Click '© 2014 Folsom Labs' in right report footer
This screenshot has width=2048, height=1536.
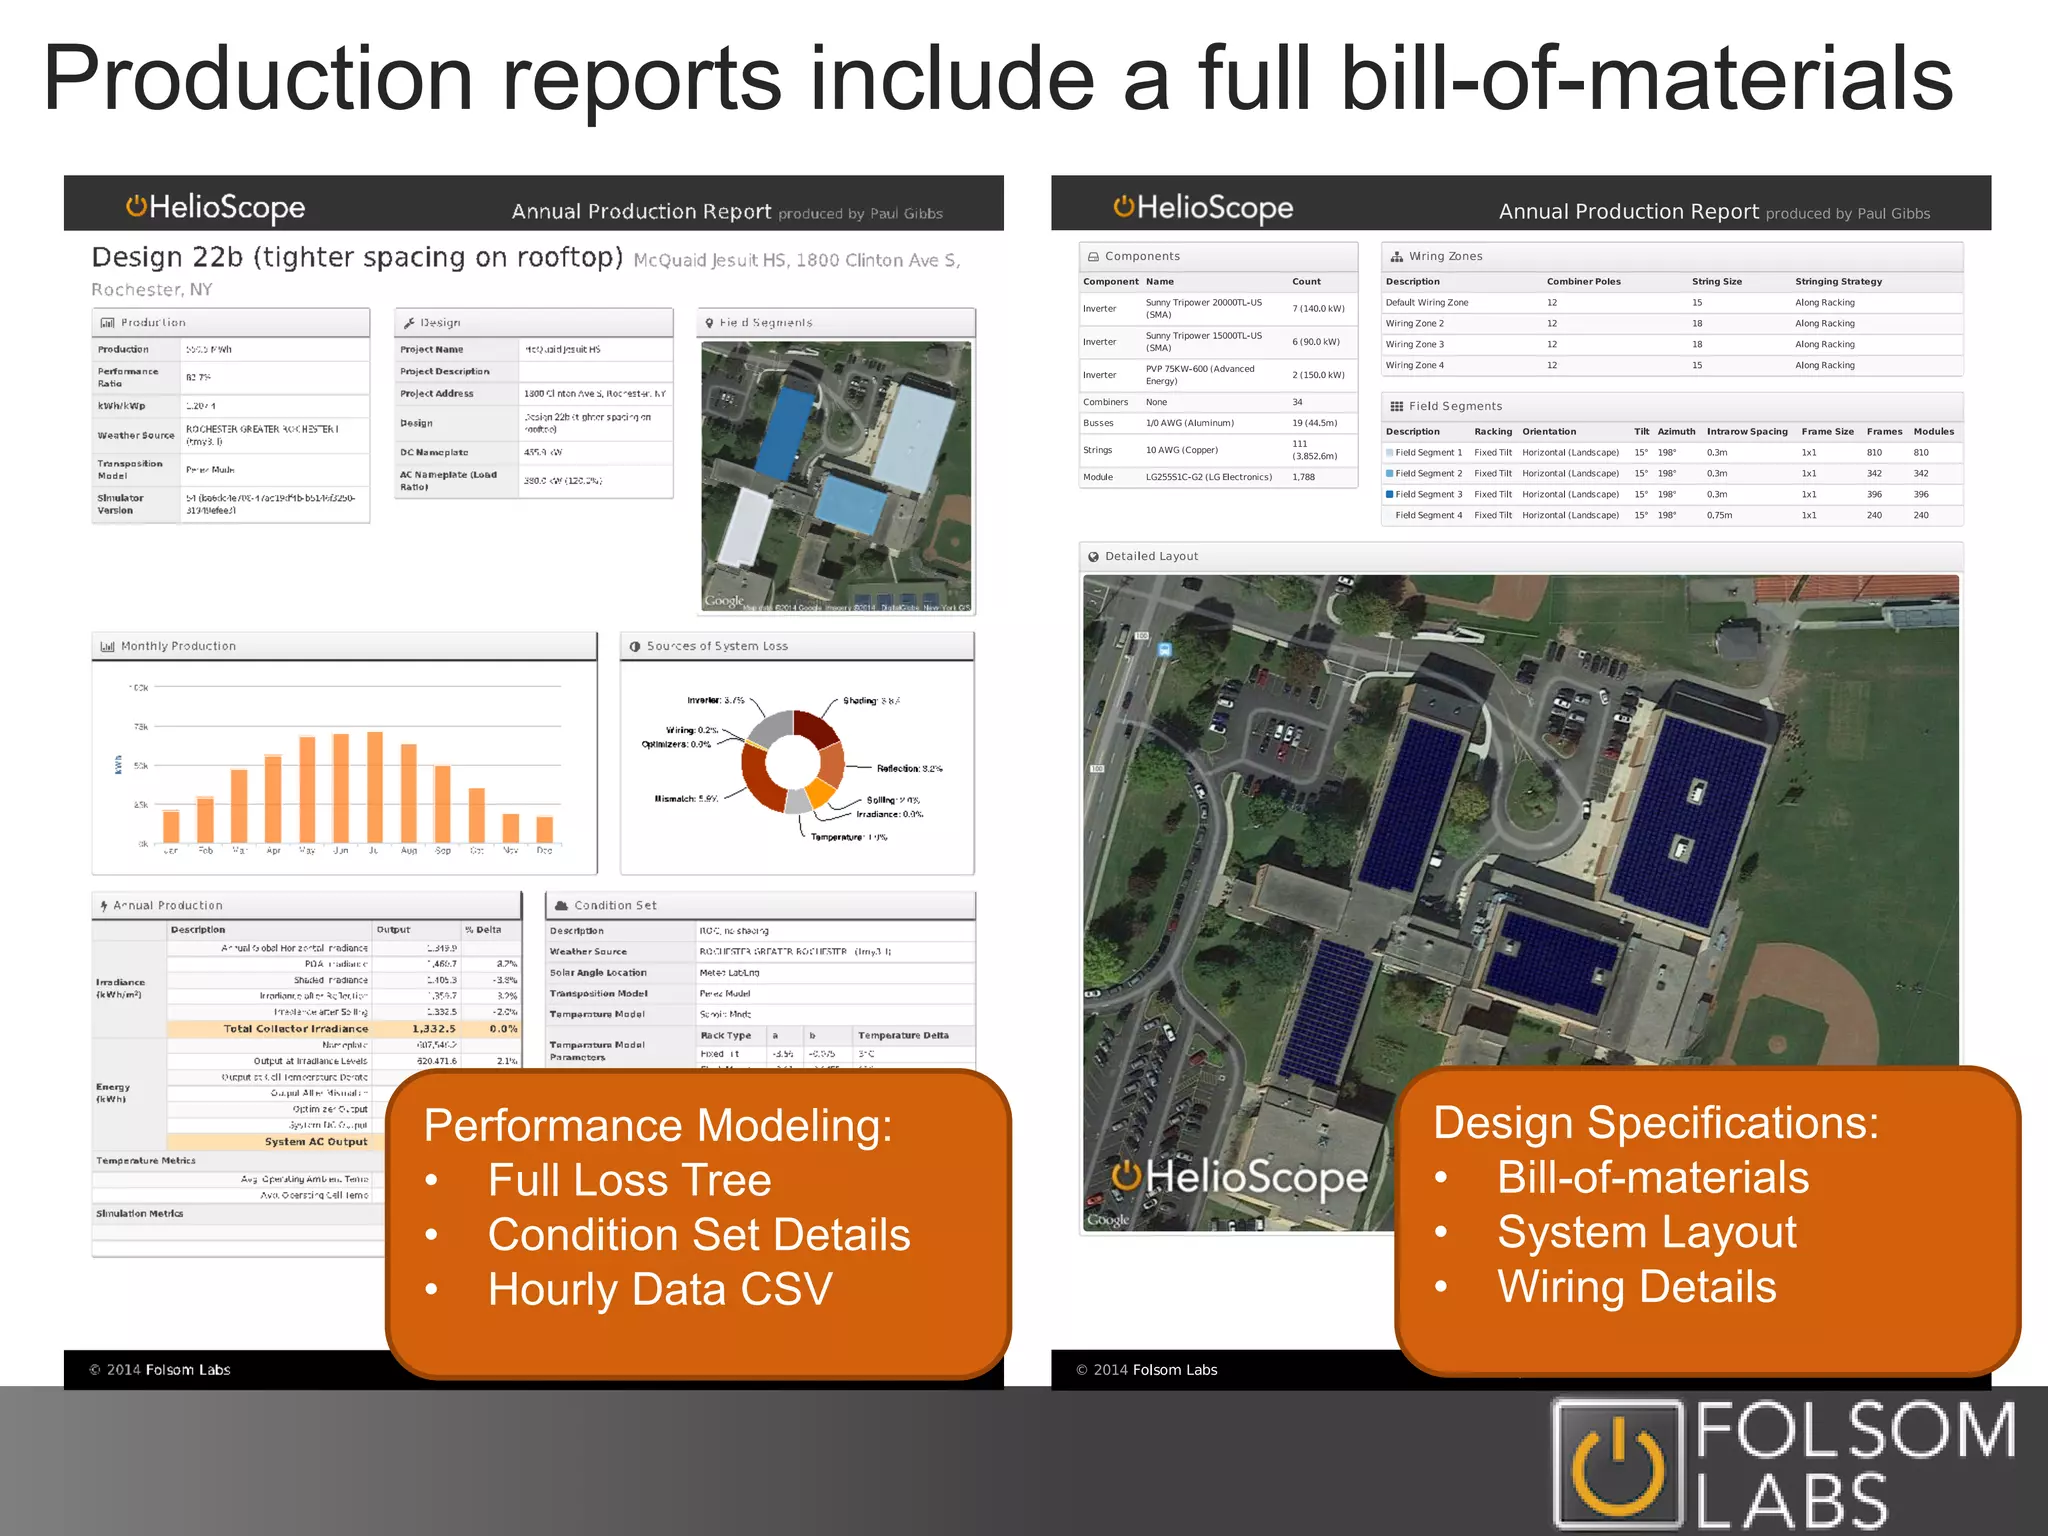click(1147, 1370)
